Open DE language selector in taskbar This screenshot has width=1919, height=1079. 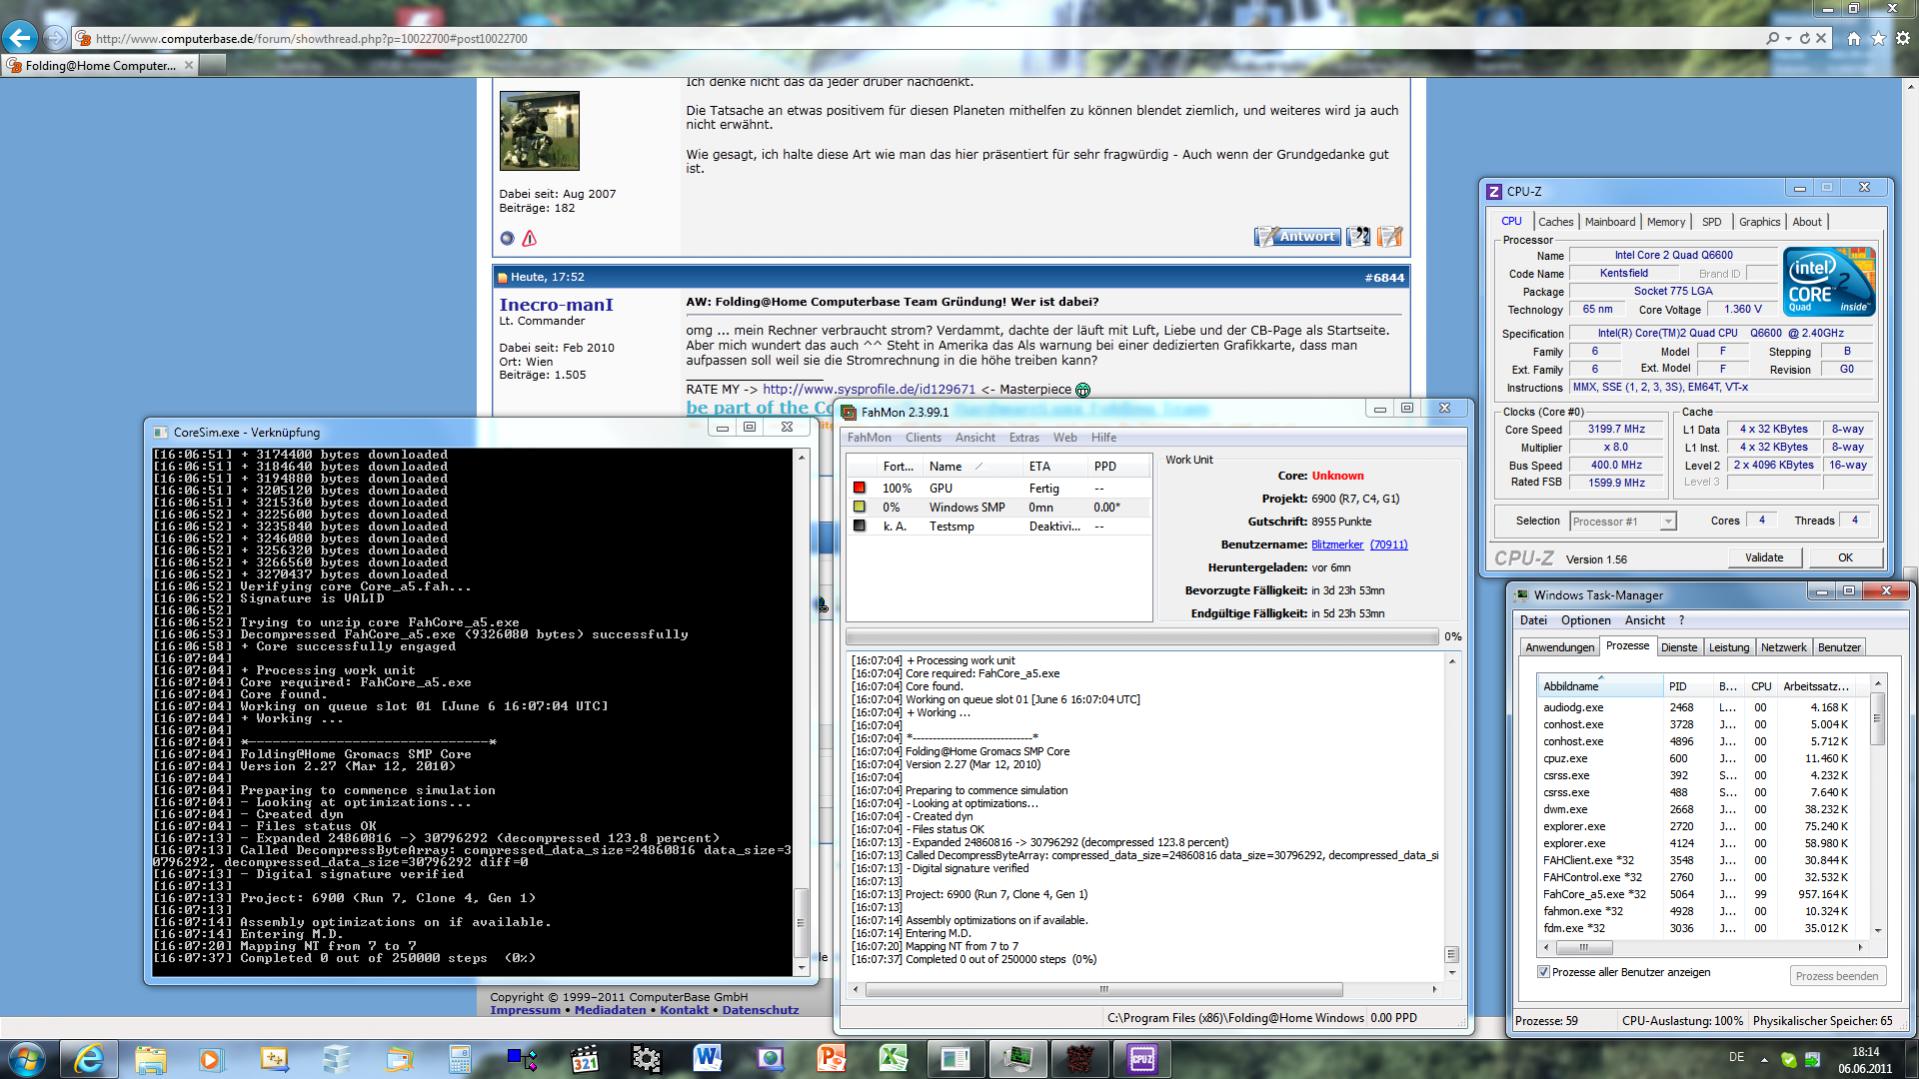click(1736, 1058)
